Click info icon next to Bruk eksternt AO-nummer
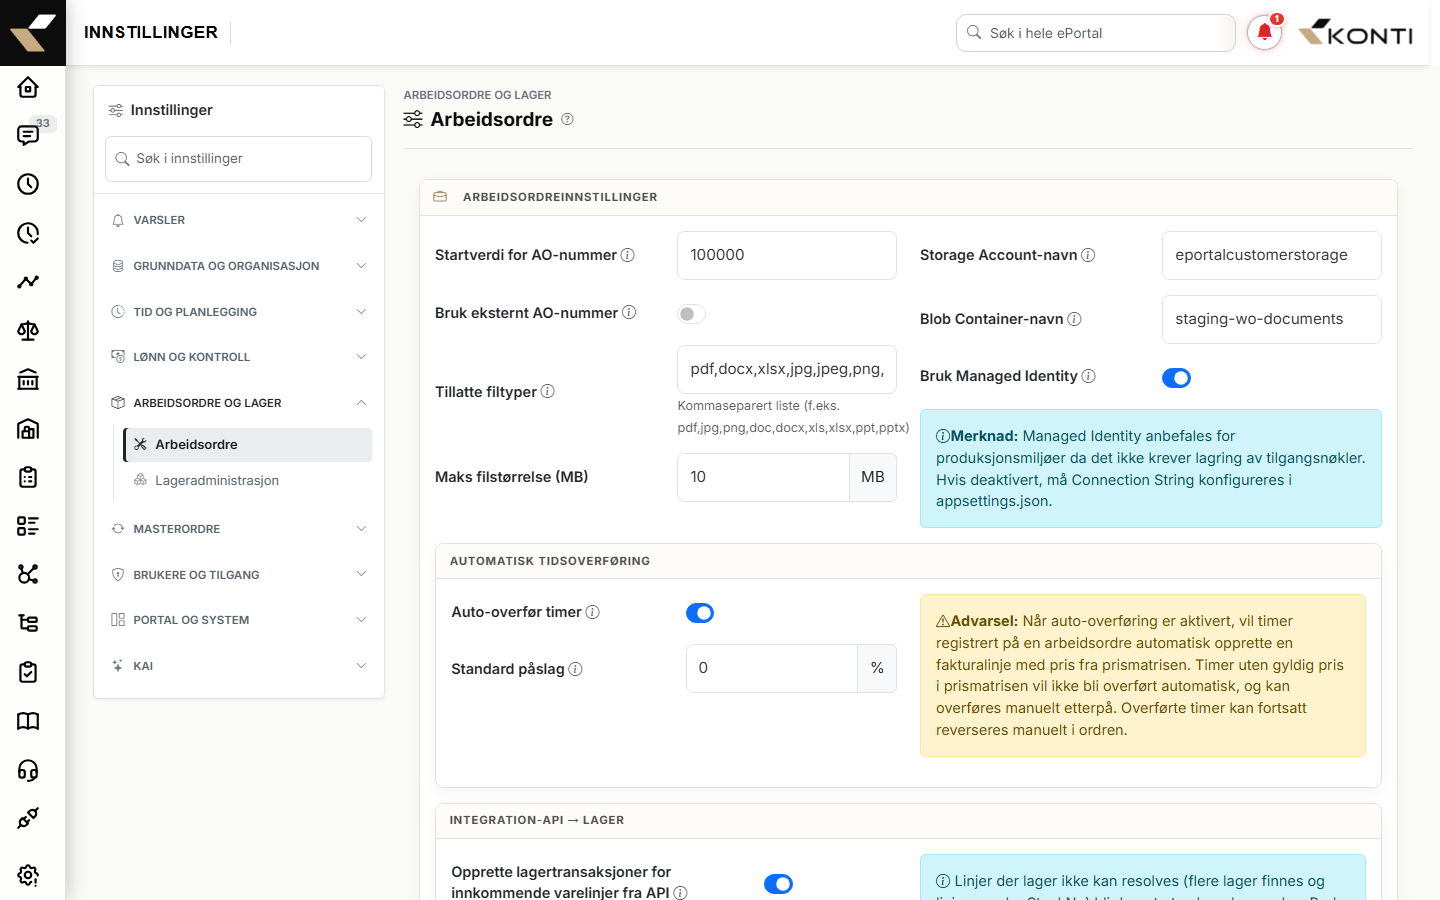Screen dimensions: 1440x900 point(629,312)
